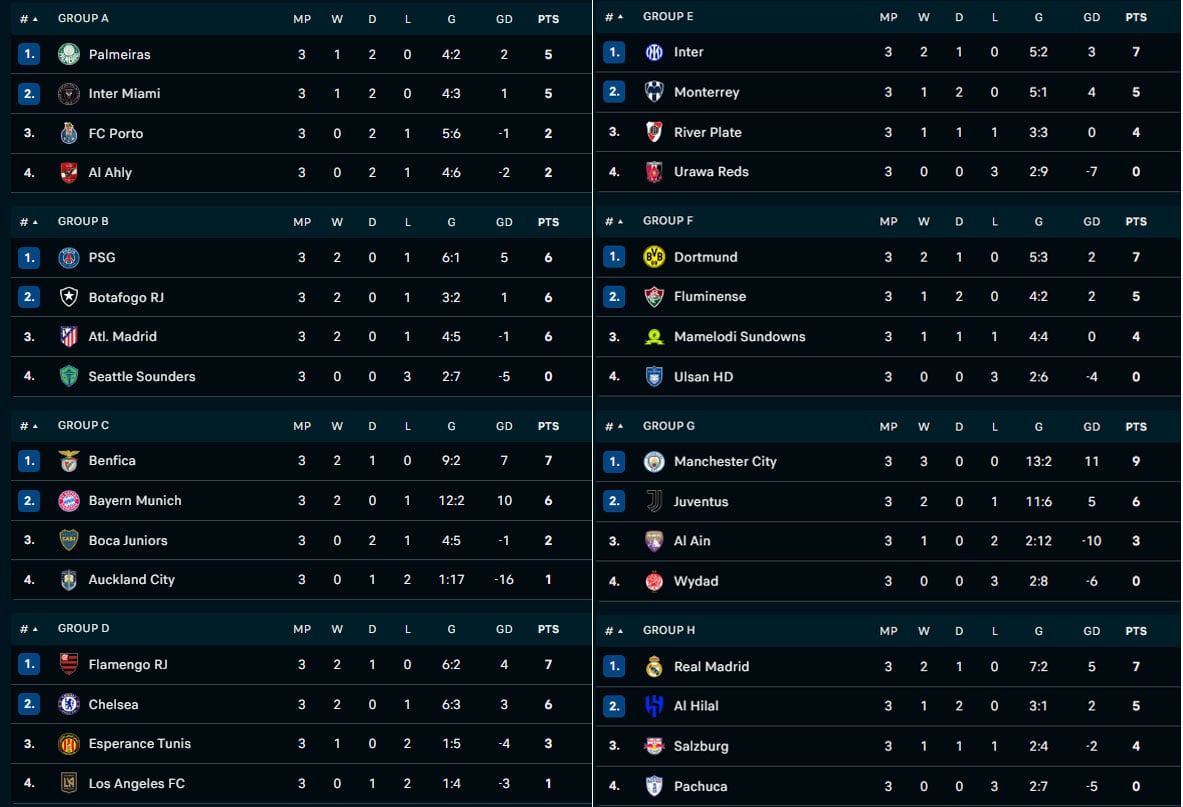Open Inter Miami team link
Image resolution: width=1183 pixels, height=807 pixels.
pyautogui.click(x=124, y=94)
